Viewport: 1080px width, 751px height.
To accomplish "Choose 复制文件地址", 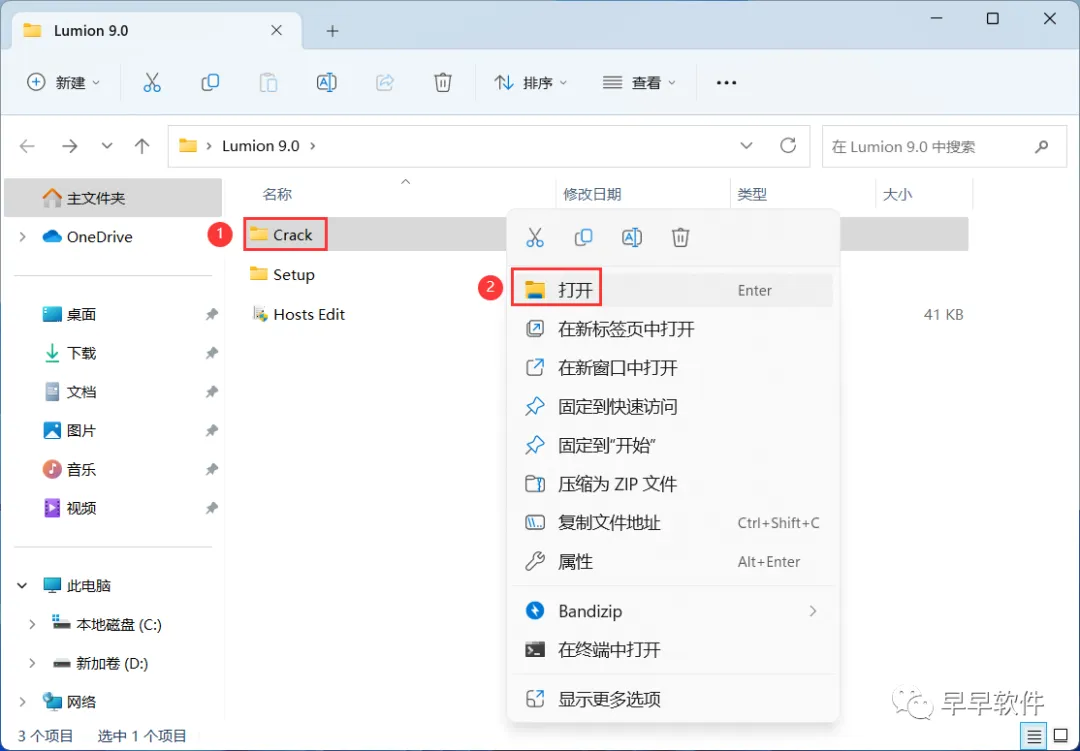I will [673, 523].
